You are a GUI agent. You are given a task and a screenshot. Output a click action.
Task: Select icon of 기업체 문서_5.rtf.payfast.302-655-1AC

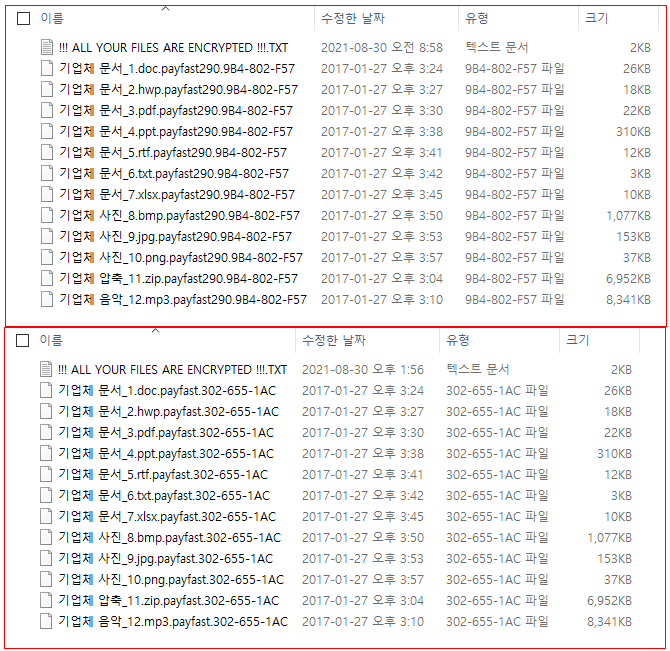[x=46, y=474]
